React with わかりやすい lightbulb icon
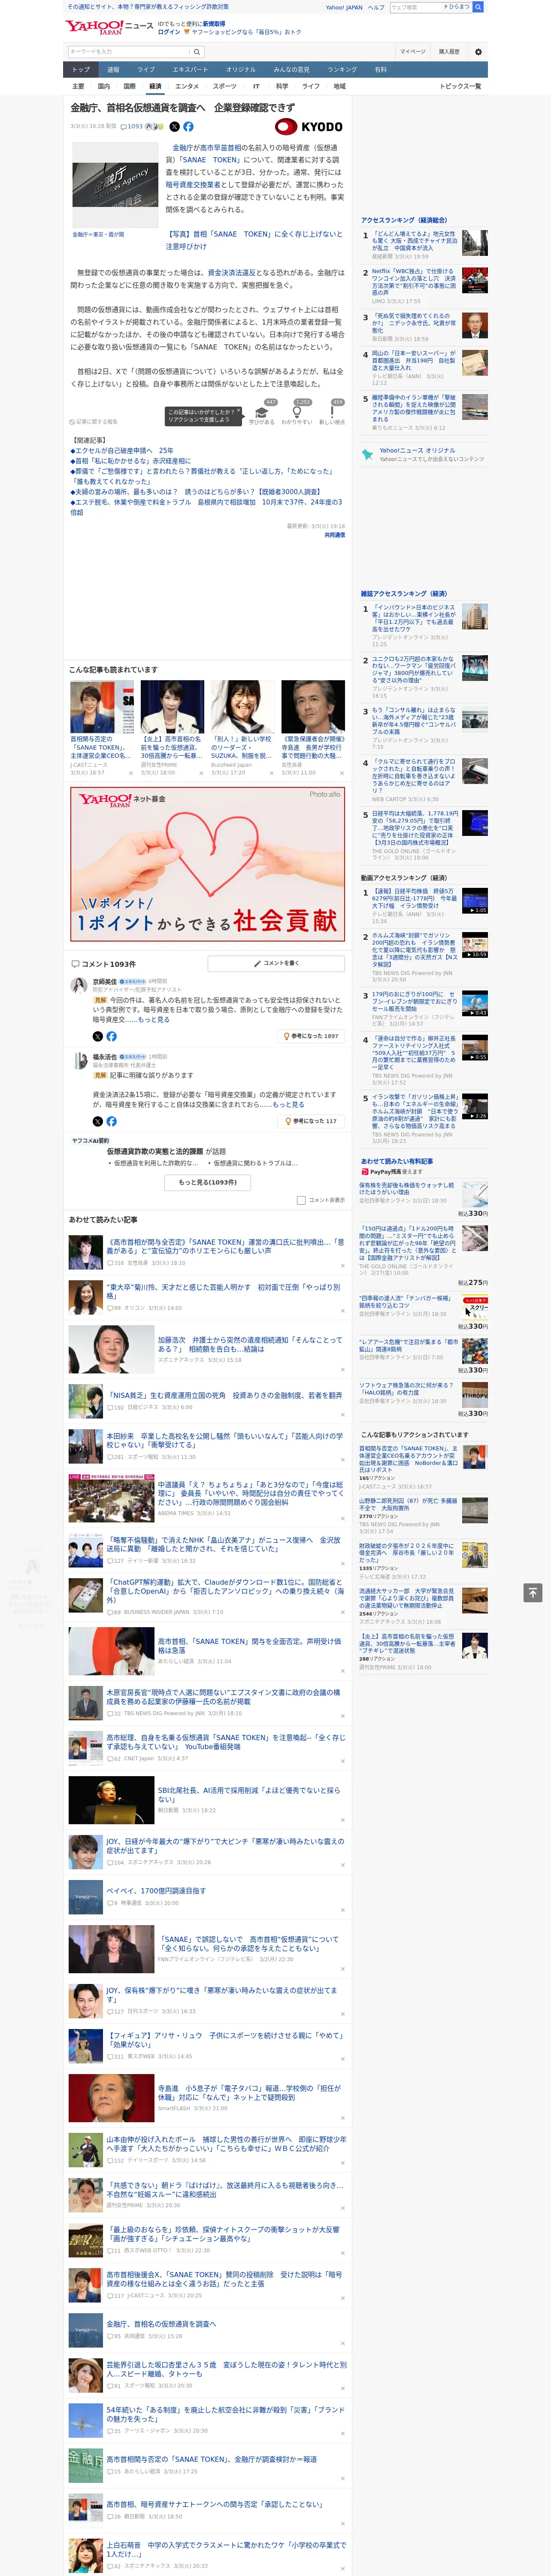The width and height of the screenshot is (551, 2576). tap(297, 412)
